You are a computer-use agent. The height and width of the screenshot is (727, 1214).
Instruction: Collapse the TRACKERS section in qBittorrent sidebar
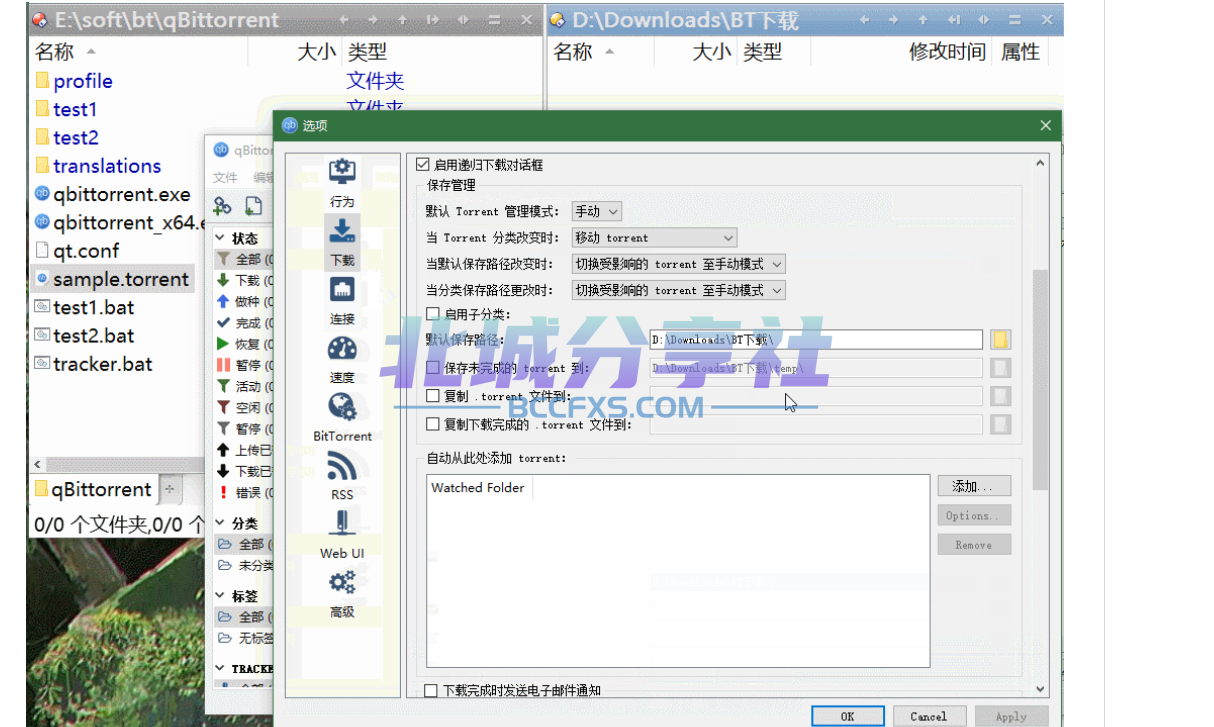point(221,668)
